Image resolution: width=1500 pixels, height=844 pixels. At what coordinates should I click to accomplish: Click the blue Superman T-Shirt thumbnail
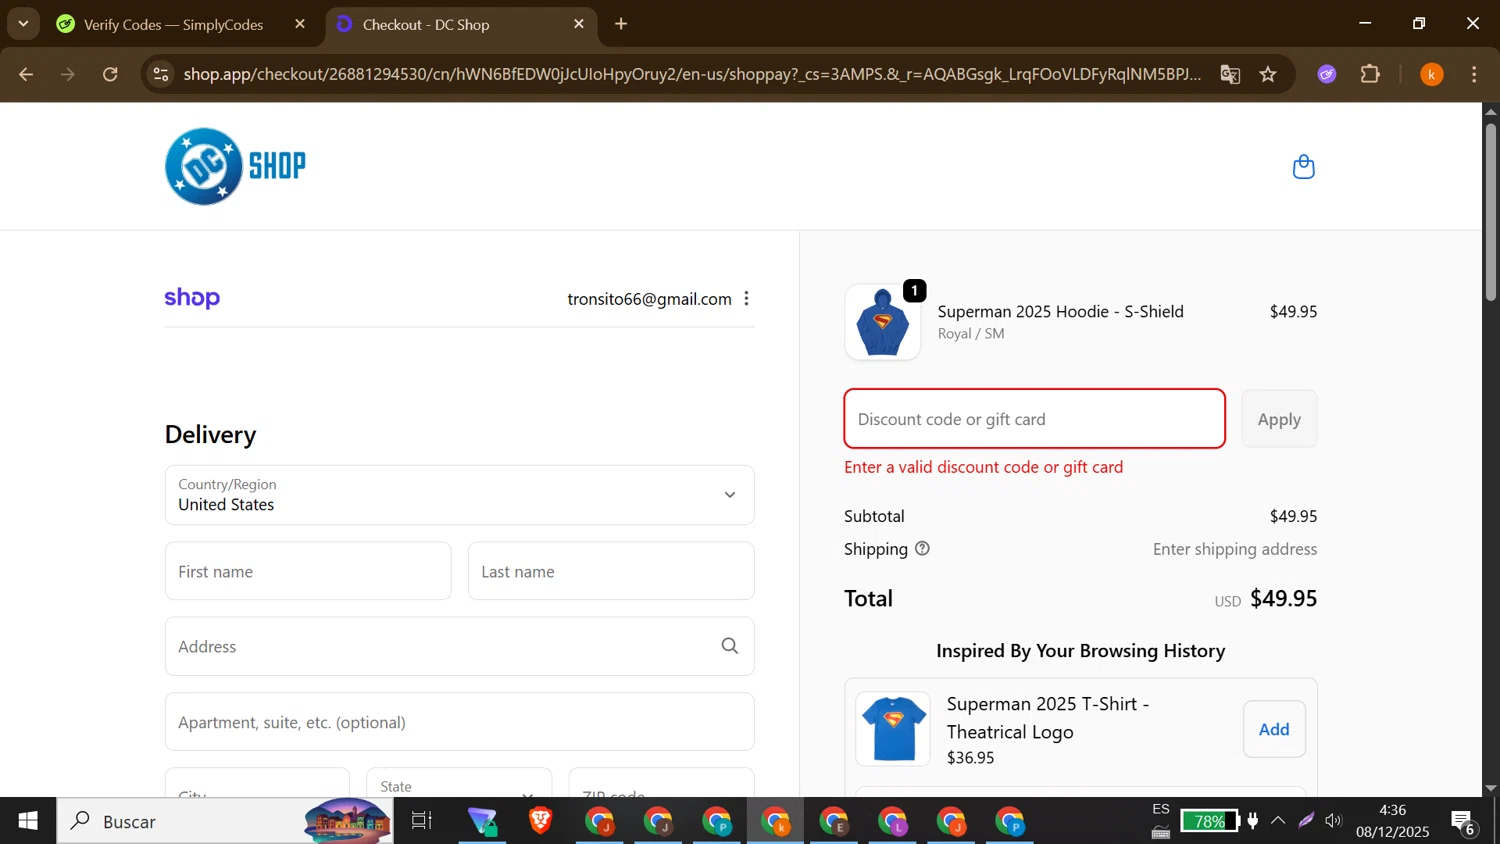point(893,728)
